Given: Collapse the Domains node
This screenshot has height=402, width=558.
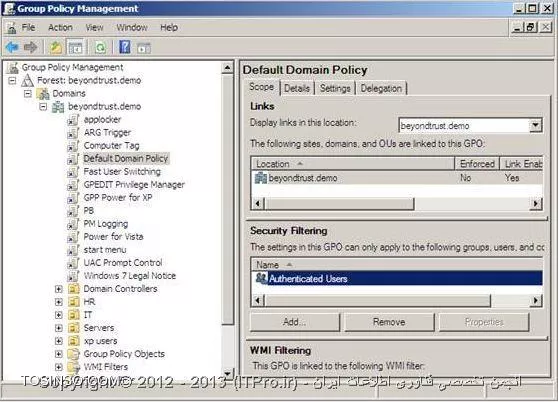Looking at the screenshot, I should click(x=28, y=94).
